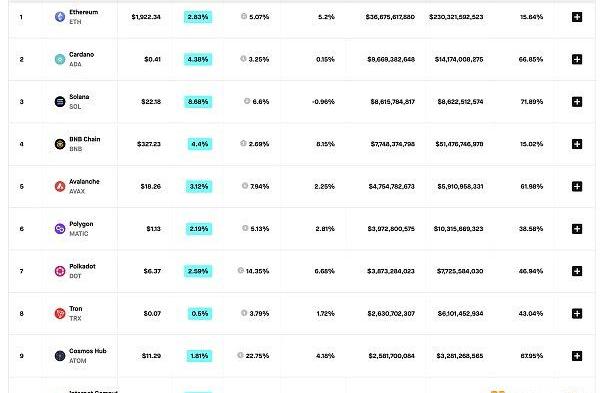Click the Avalanche AVAX logo icon
The height and width of the screenshot is (393, 600).
point(60,186)
